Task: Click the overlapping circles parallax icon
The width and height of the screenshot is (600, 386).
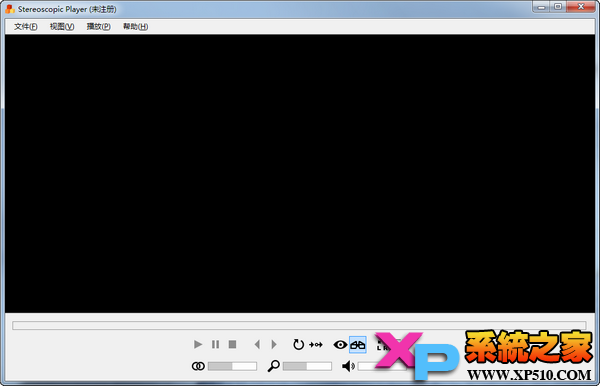Action: coord(198,366)
